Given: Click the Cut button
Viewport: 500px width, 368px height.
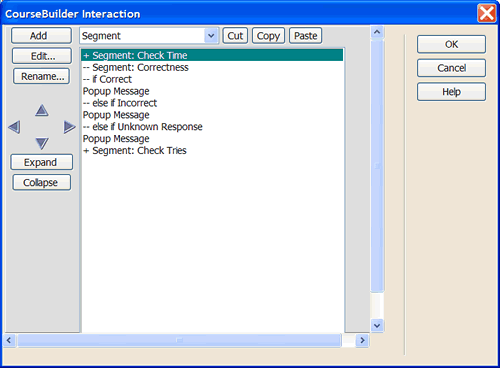Looking at the screenshot, I should coord(235,36).
